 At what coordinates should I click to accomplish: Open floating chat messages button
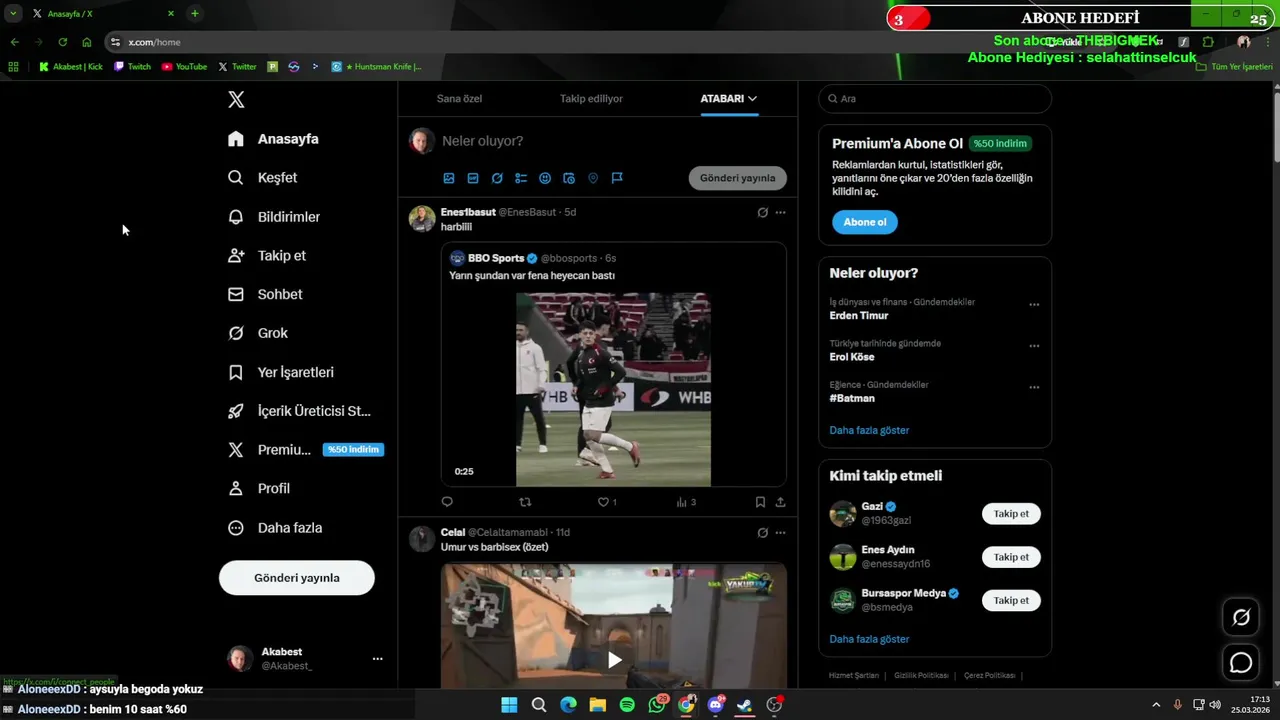(x=1241, y=662)
